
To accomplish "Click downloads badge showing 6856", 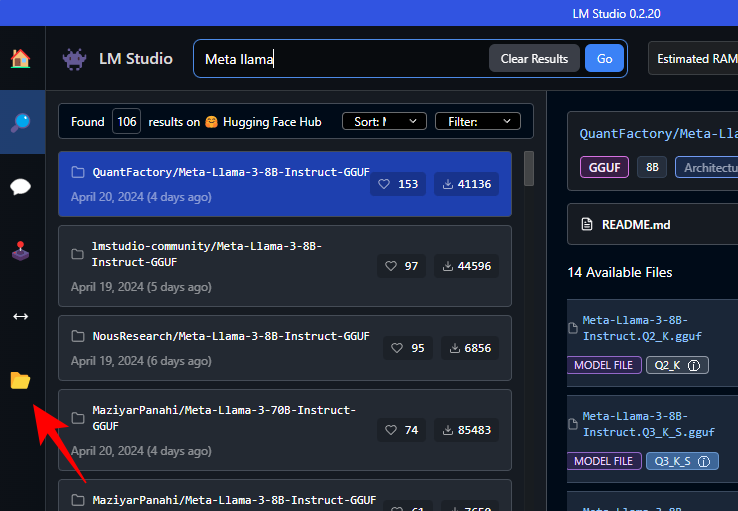I will tap(470, 348).
